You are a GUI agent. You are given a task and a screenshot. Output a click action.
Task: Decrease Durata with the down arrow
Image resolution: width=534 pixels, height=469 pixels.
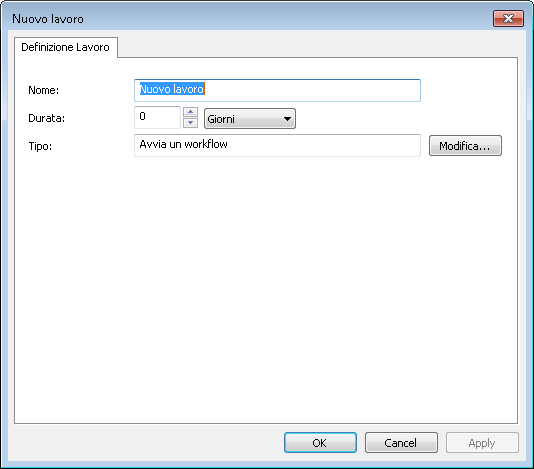(x=190, y=123)
